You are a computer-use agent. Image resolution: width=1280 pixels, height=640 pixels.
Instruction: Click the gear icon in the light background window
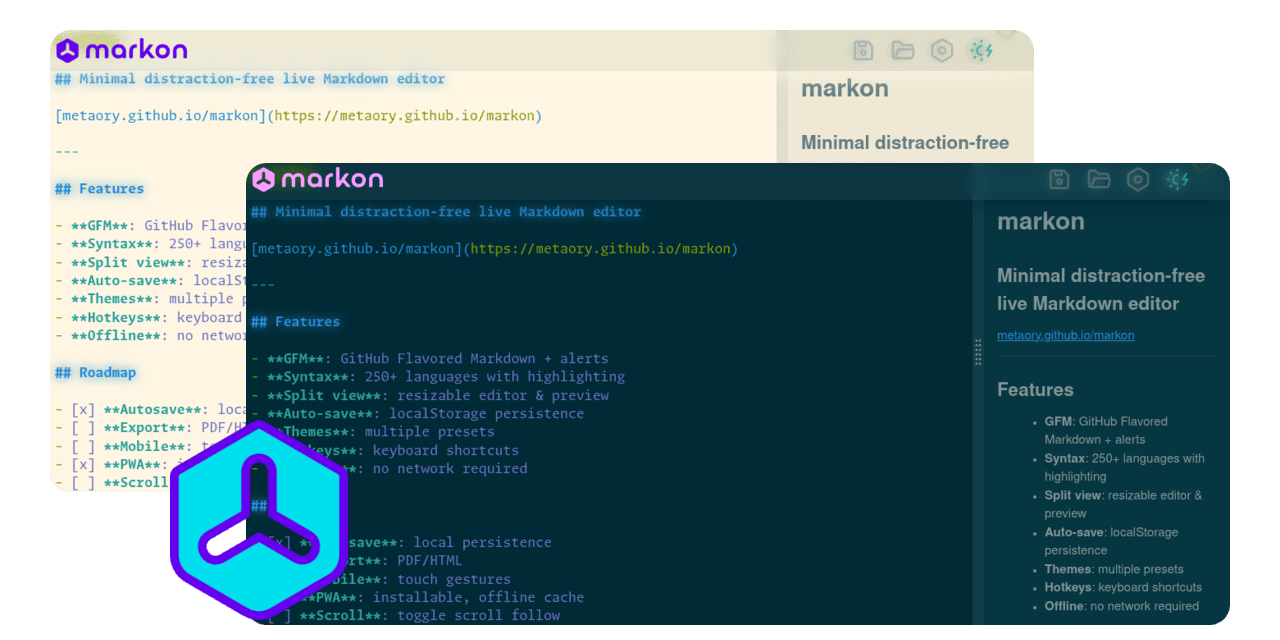click(x=941, y=50)
